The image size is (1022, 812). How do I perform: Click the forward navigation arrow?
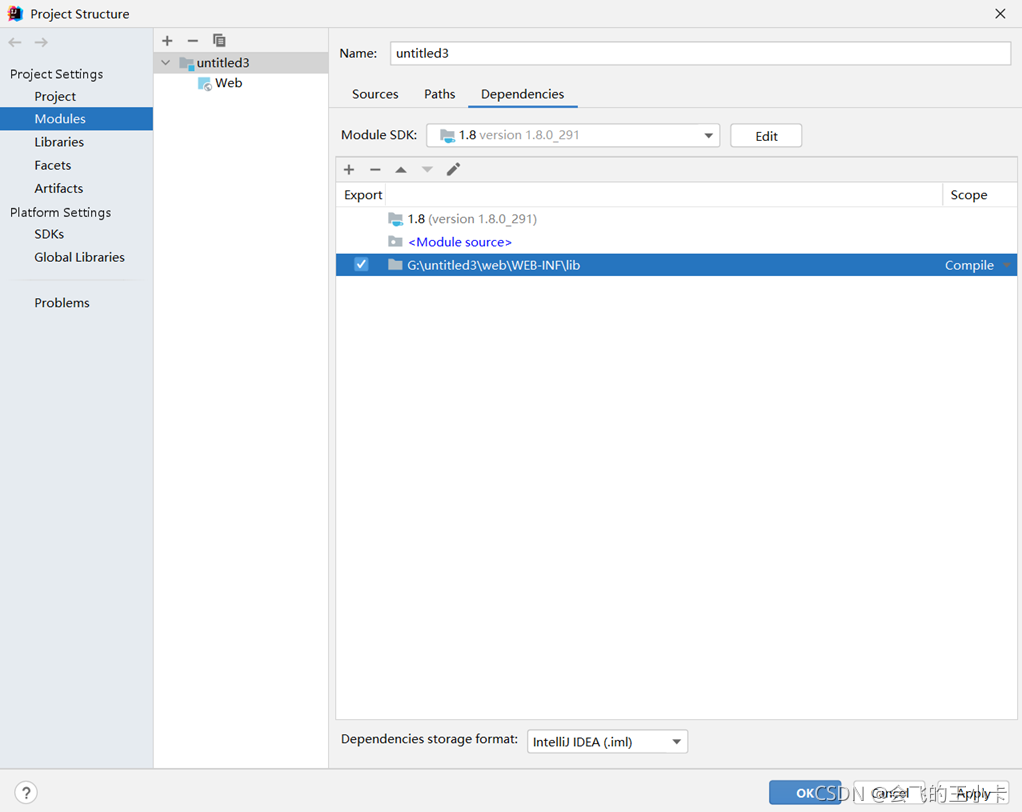point(41,42)
